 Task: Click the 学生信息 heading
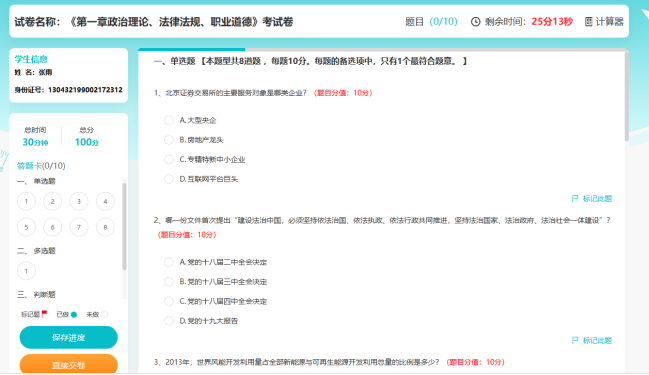click(x=31, y=59)
